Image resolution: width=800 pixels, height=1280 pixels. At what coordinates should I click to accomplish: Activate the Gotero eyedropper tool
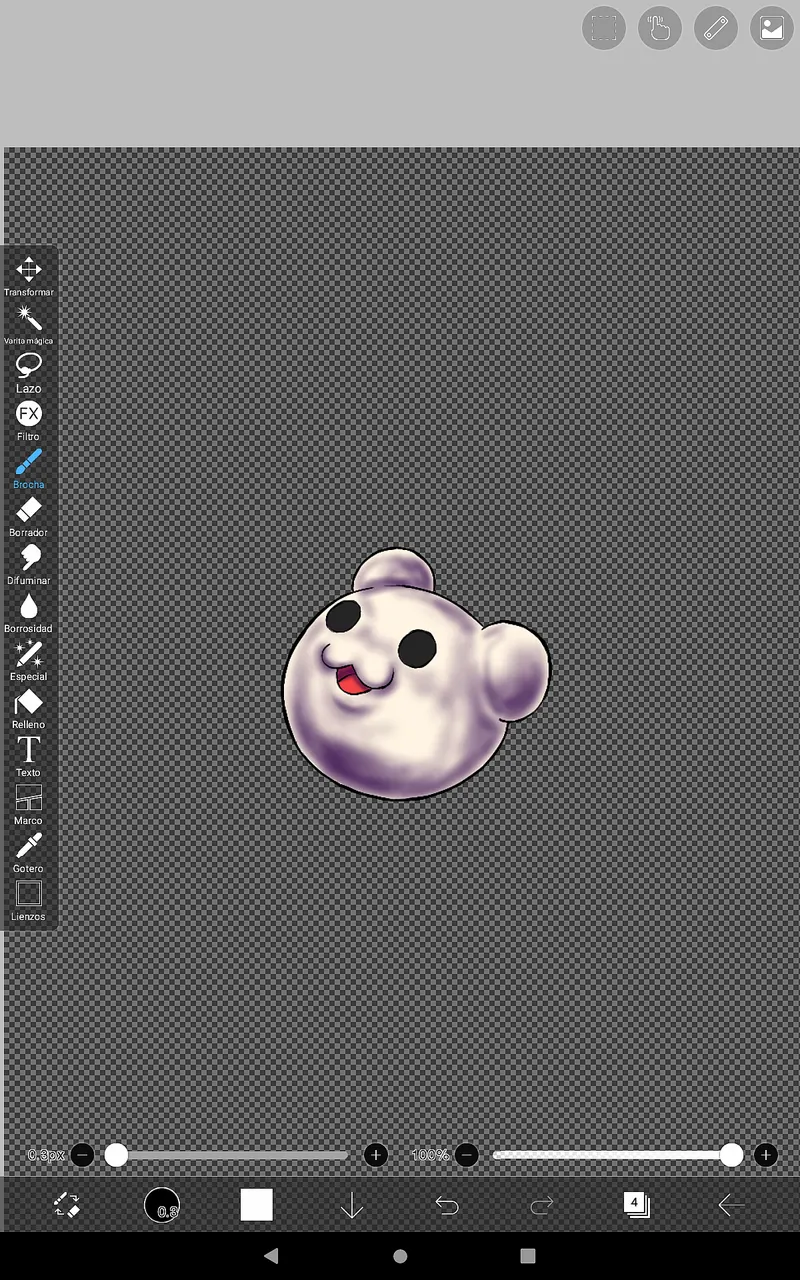tap(28, 852)
